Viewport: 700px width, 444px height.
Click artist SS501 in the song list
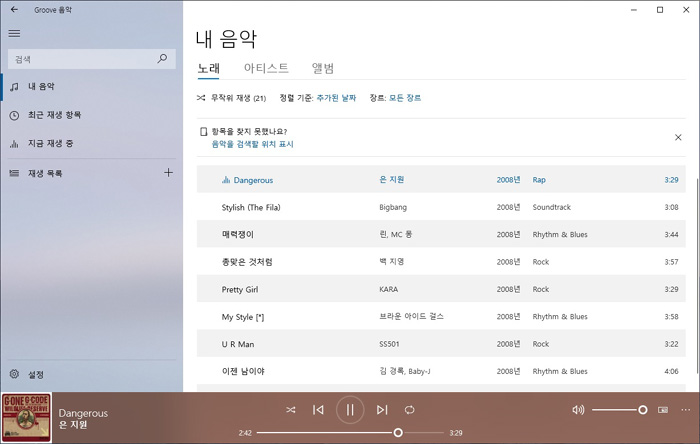point(389,344)
